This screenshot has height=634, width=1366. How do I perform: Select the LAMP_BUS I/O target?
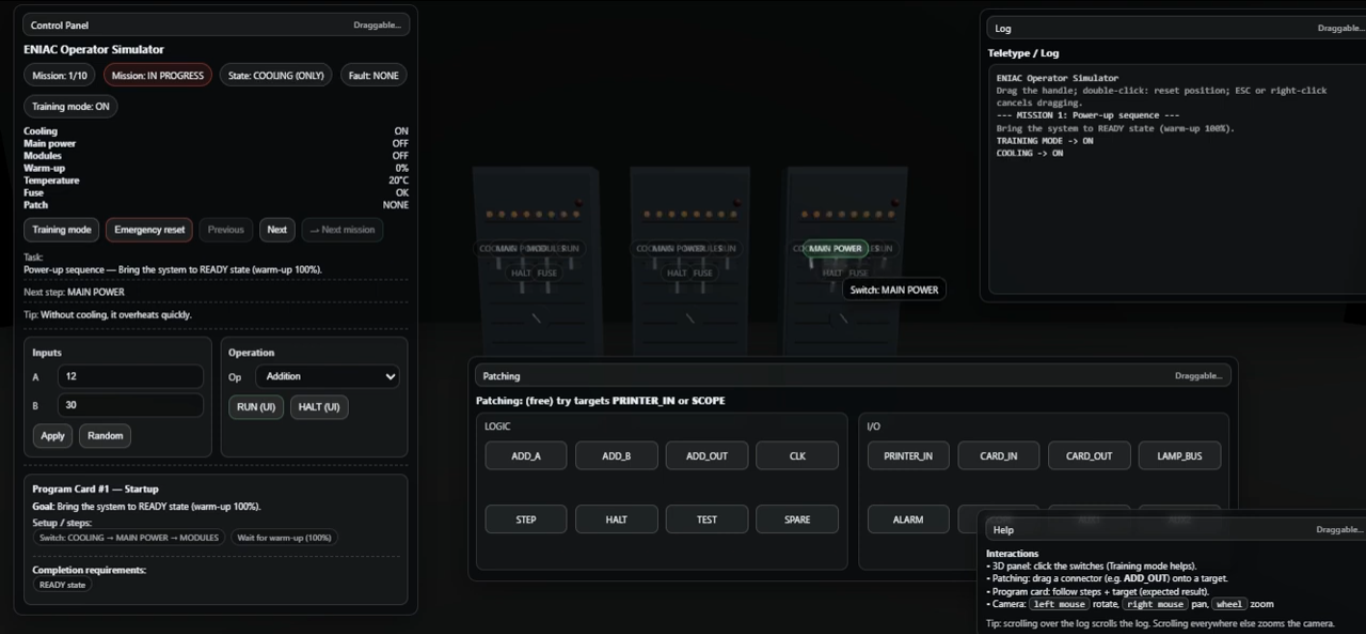pyautogui.click(x=1180, y=456)
